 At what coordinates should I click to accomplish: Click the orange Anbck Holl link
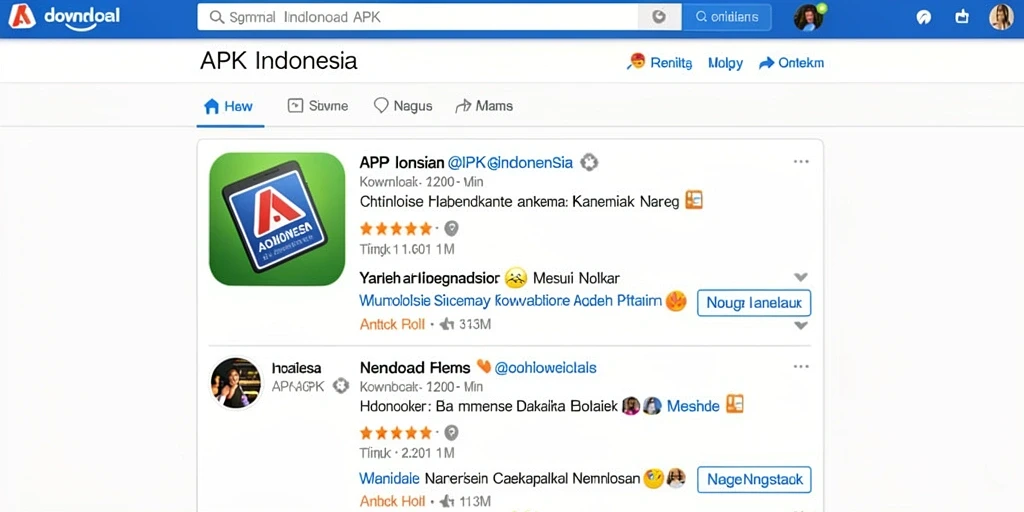[392, 502]
